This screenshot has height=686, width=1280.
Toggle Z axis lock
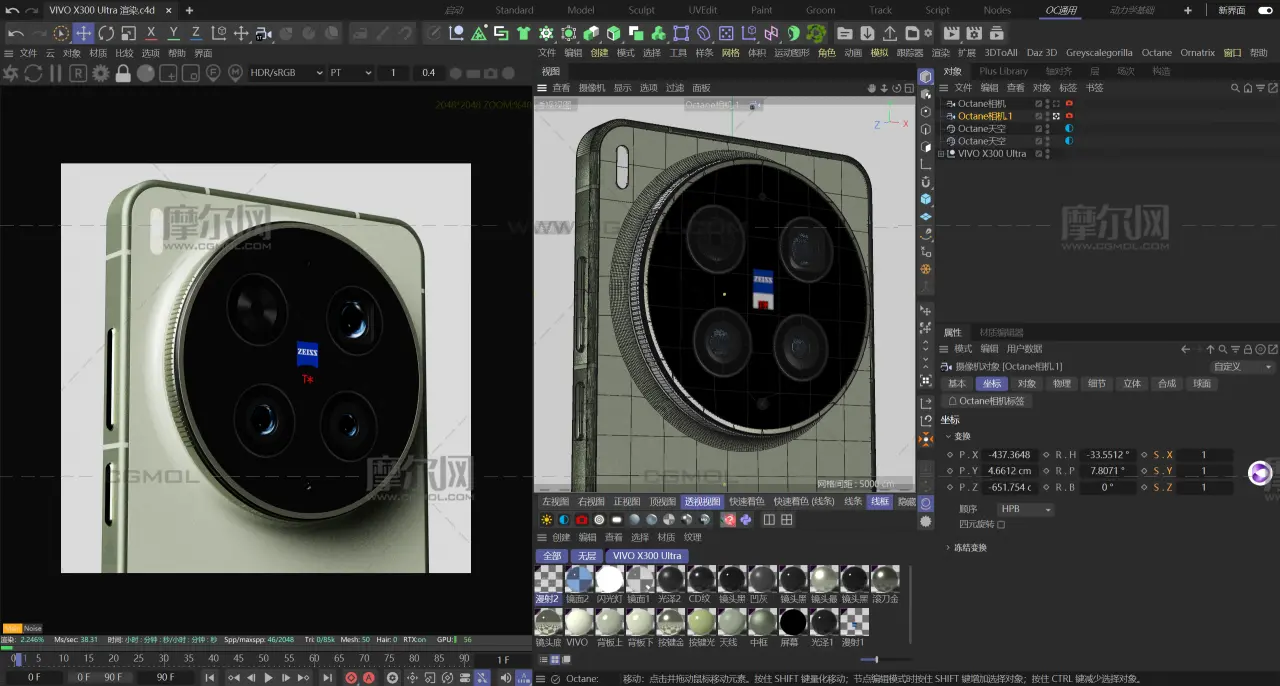[196, 33]
